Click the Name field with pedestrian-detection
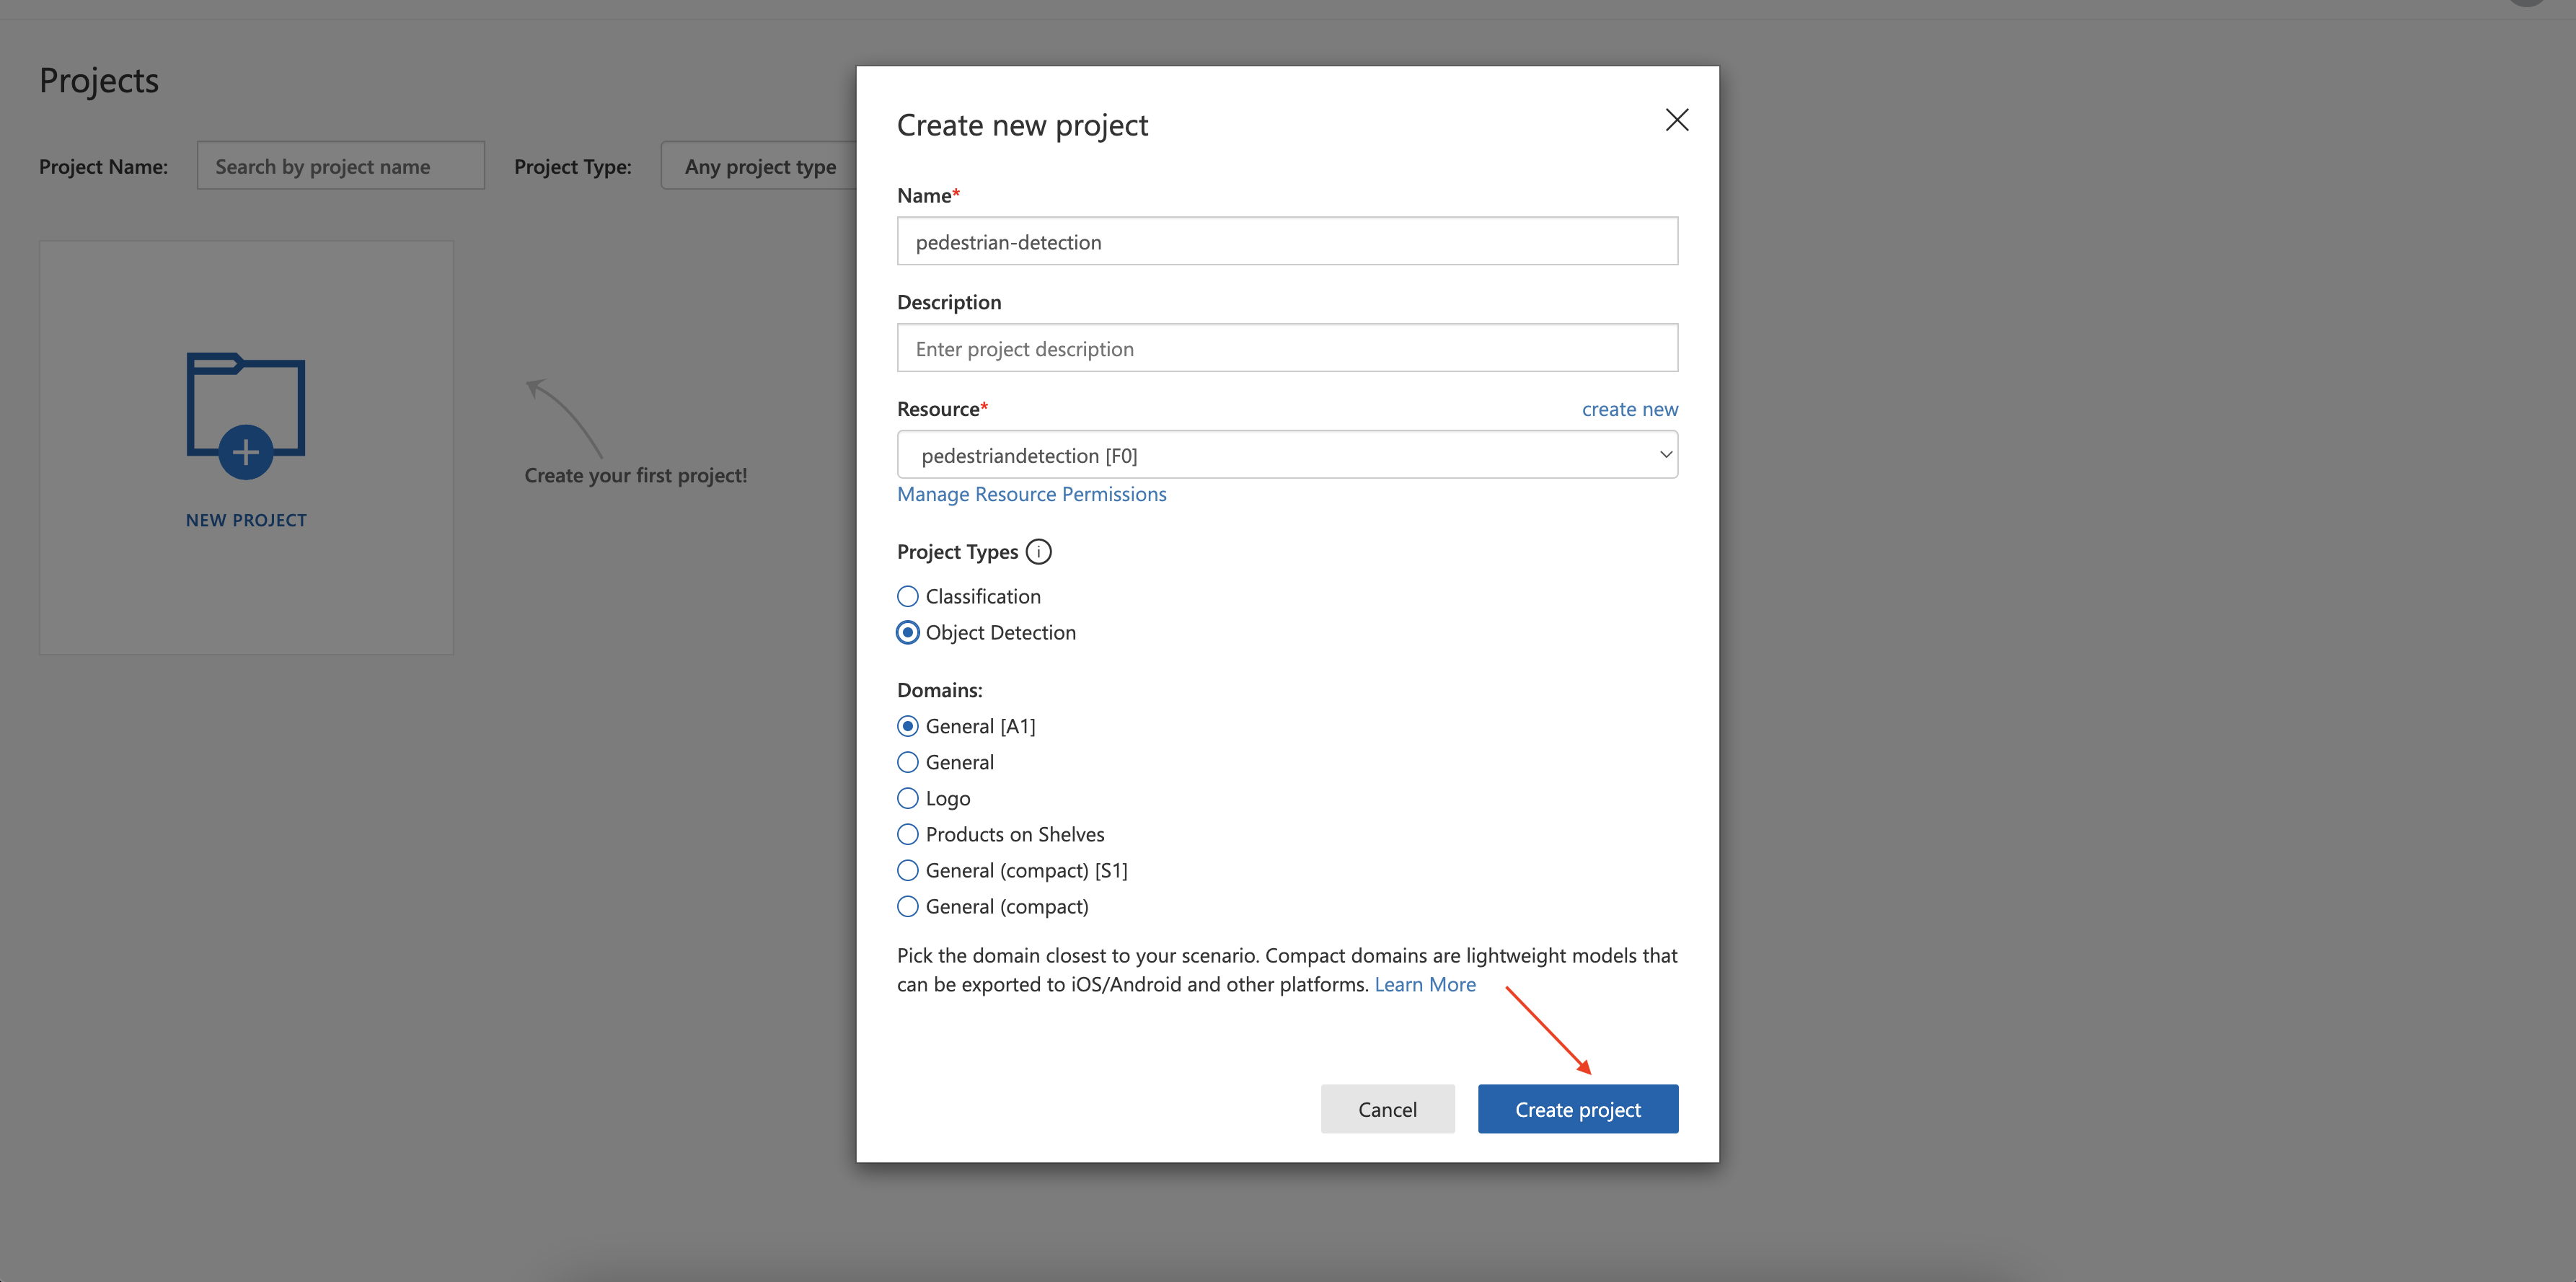2576x1282 pixels. tap(1287, 241)
